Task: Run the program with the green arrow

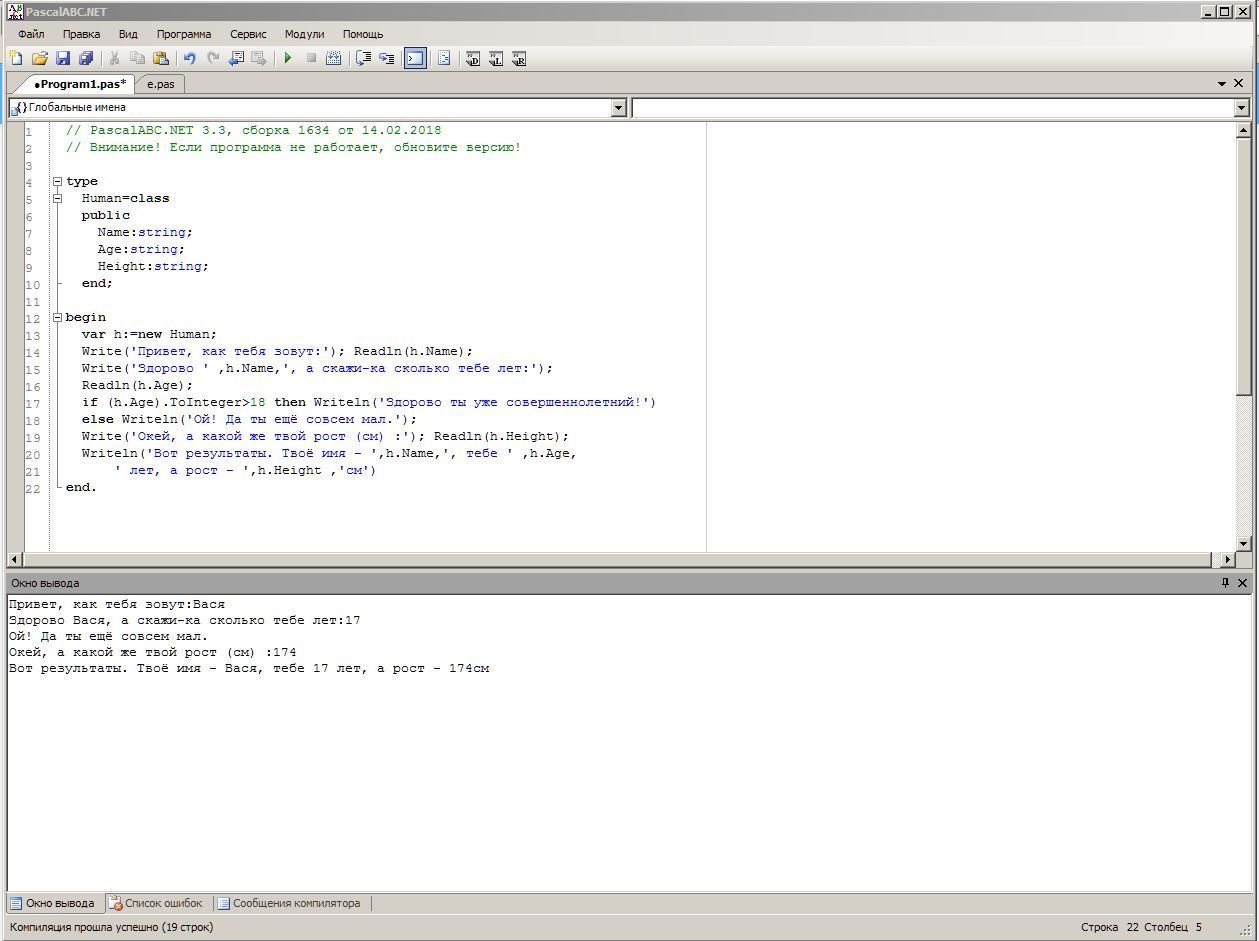Action: point(288,59)
